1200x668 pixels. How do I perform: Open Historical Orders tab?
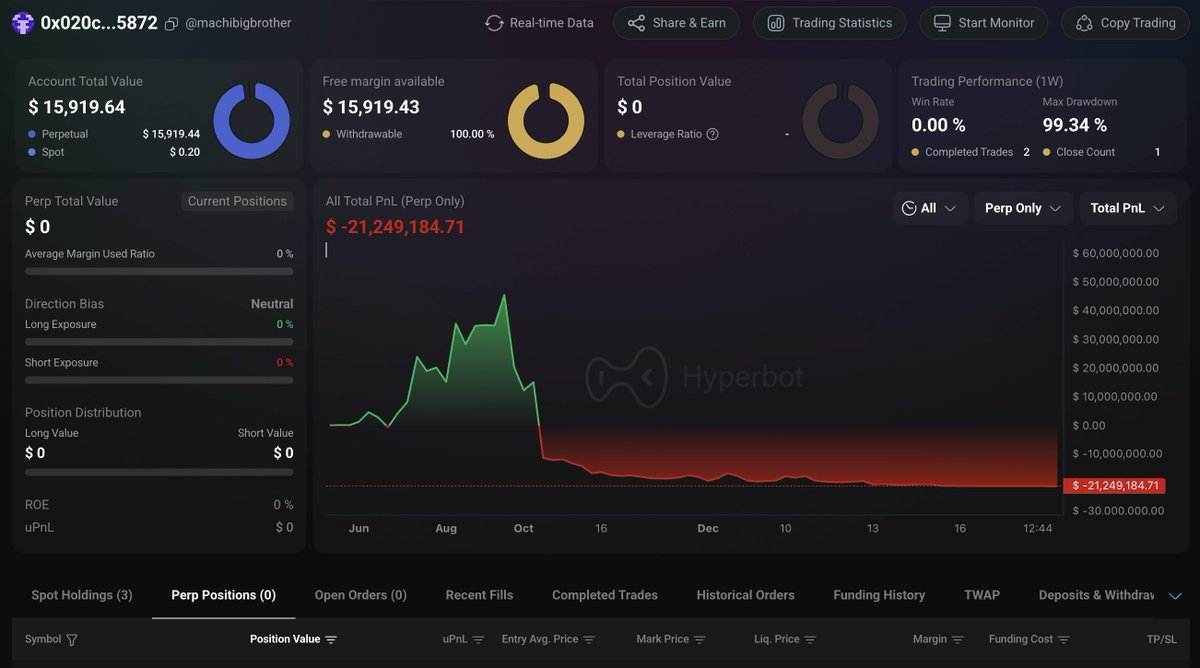click(746, 595)
